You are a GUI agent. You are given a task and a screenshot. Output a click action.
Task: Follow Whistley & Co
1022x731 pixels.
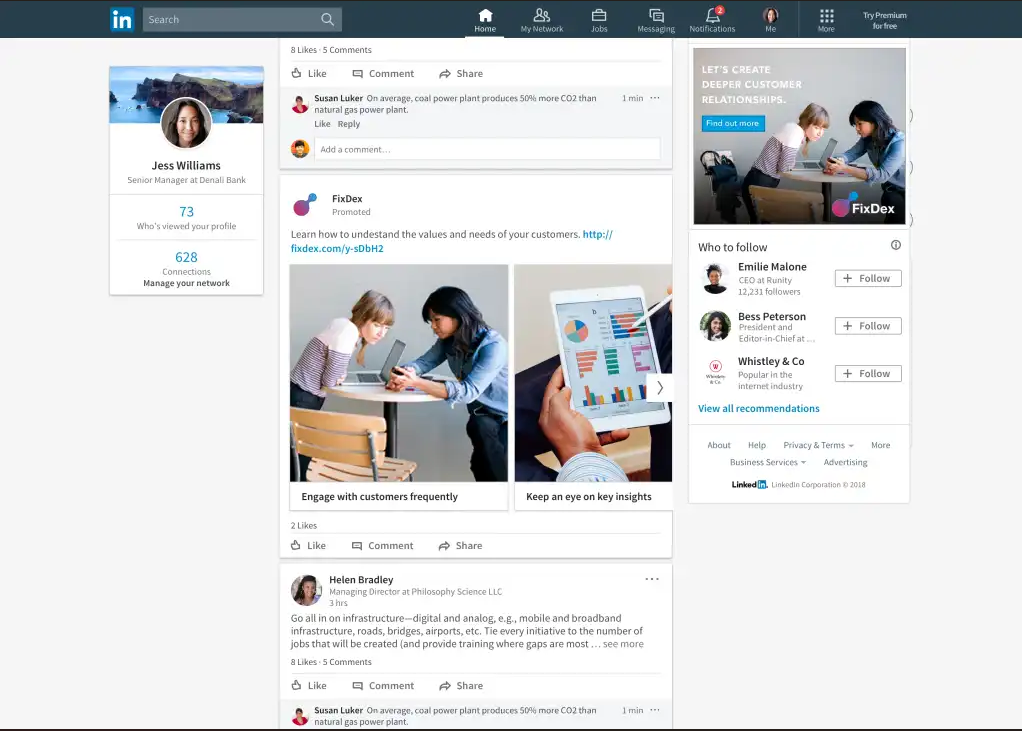868,373
